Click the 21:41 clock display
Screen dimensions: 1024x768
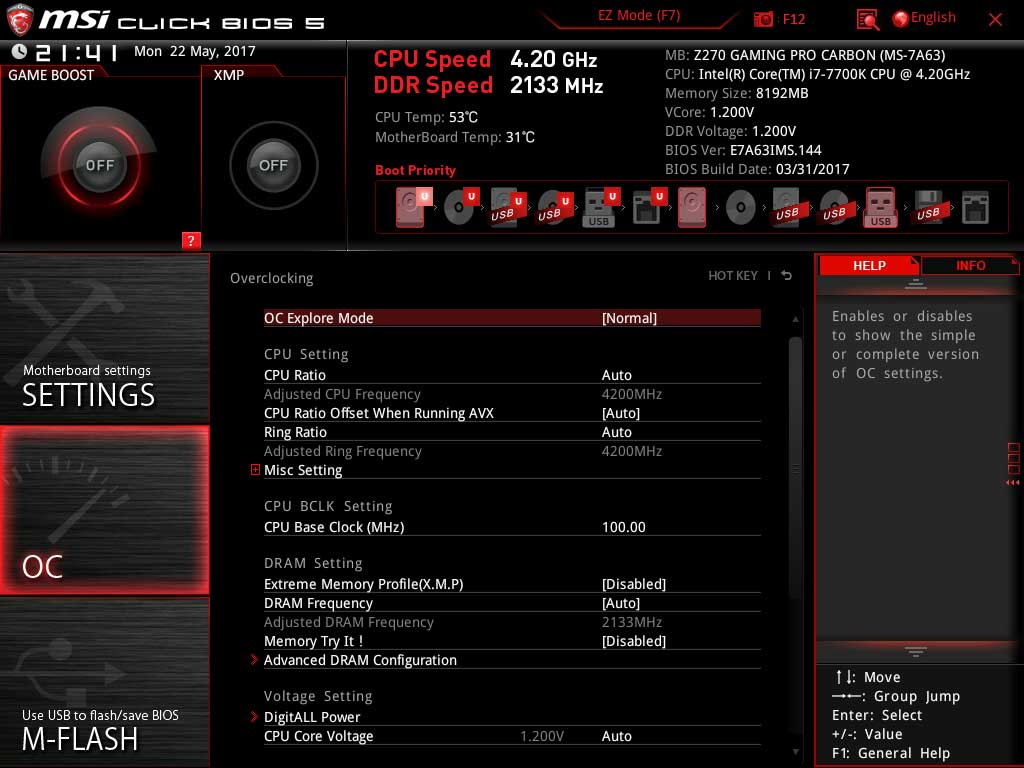(x=76, y=52)
